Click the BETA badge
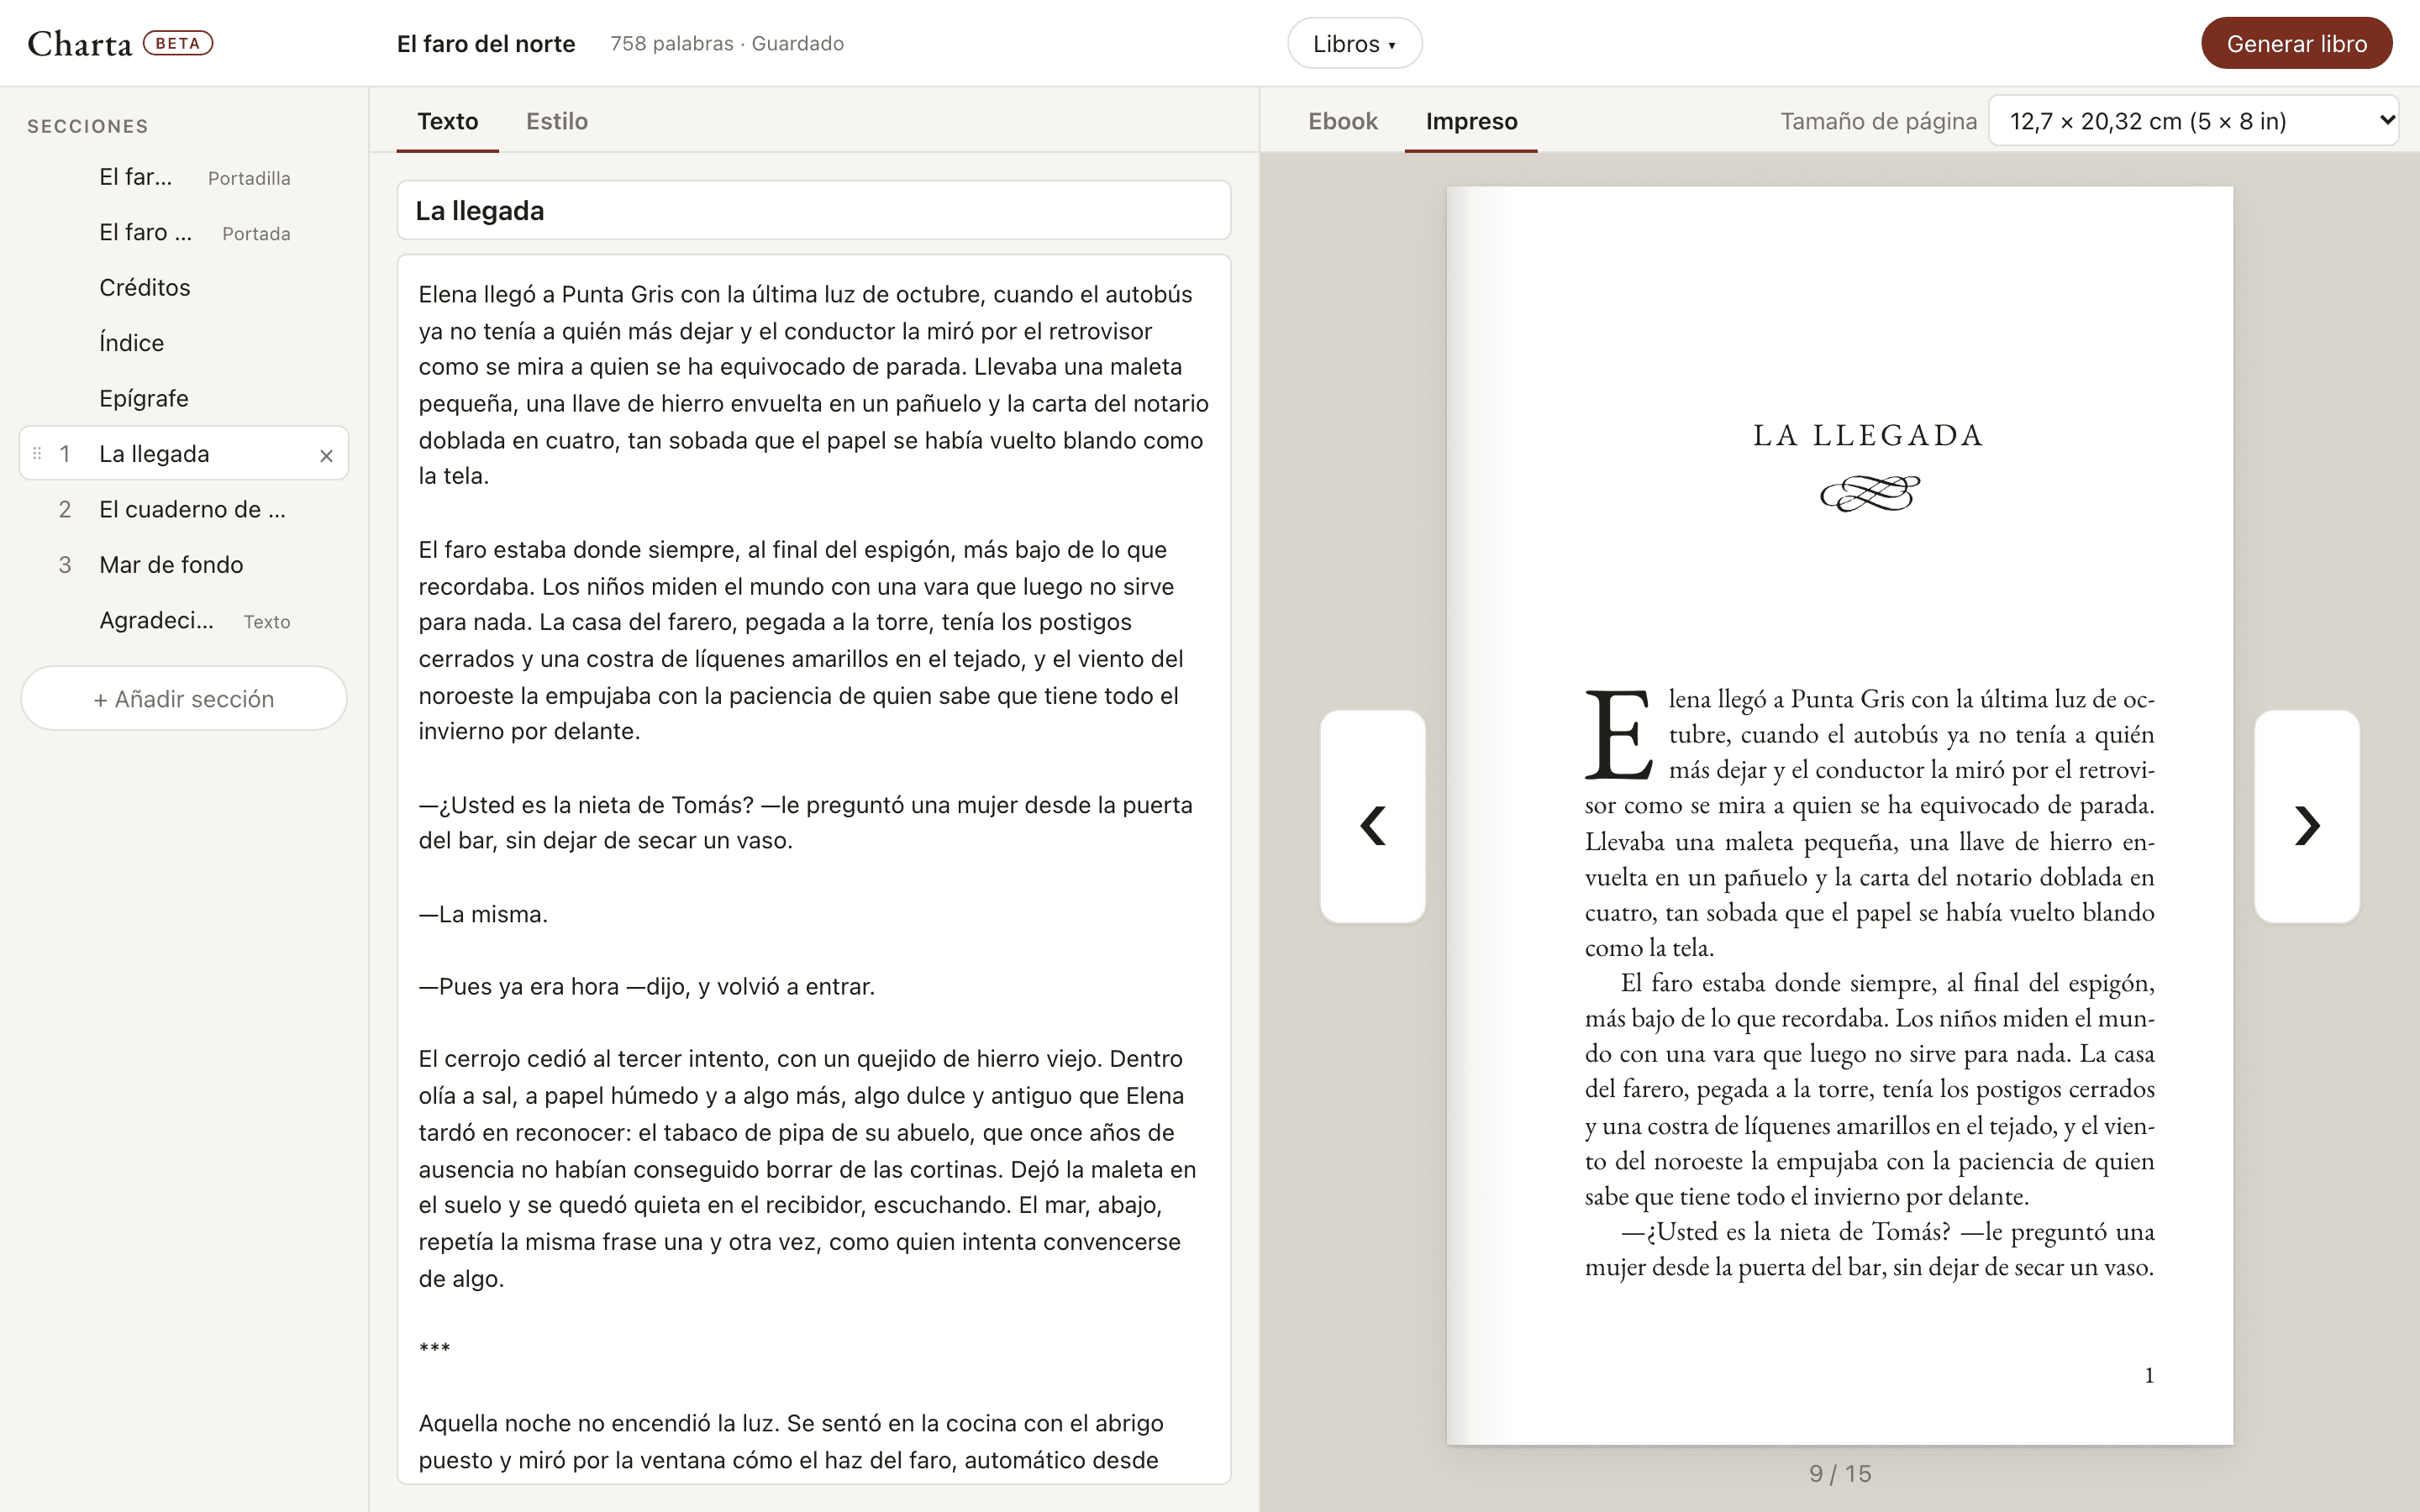 point(178,43)
